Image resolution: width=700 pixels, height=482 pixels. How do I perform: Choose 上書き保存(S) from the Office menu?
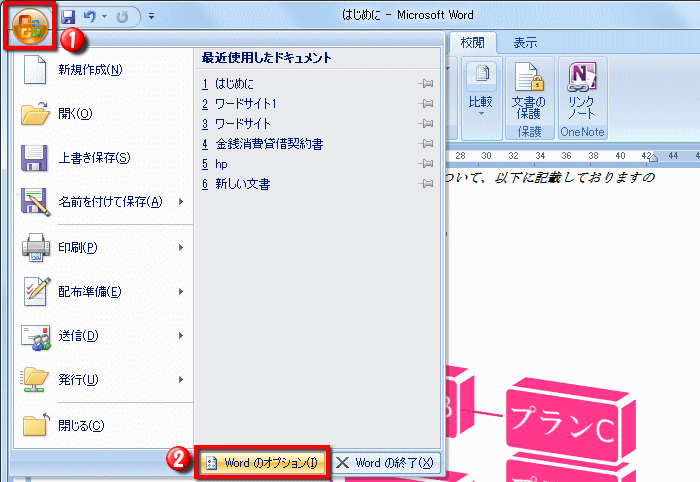(x=104, y=158)
